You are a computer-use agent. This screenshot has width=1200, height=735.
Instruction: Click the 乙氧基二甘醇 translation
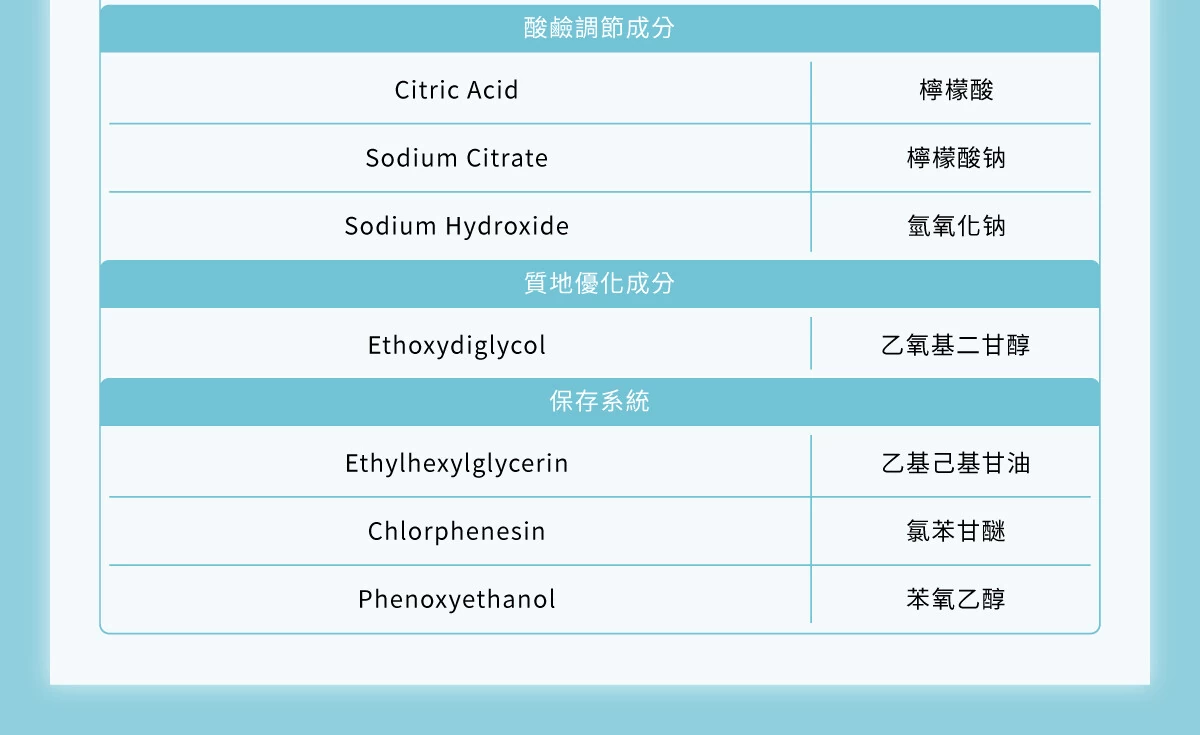coord(956,346)
